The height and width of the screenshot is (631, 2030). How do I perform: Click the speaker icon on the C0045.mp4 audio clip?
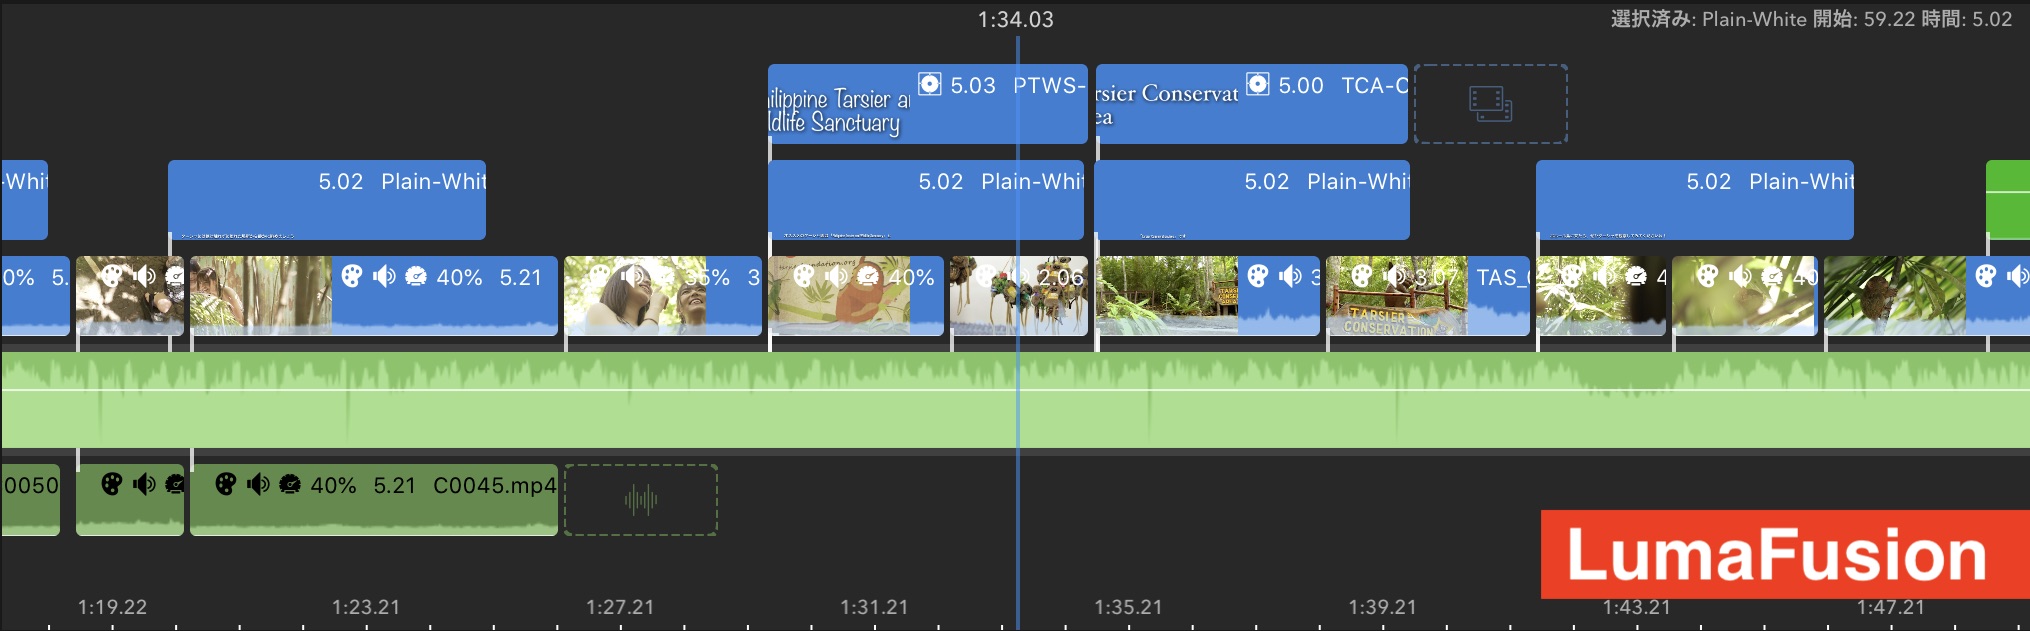(258, 484)
